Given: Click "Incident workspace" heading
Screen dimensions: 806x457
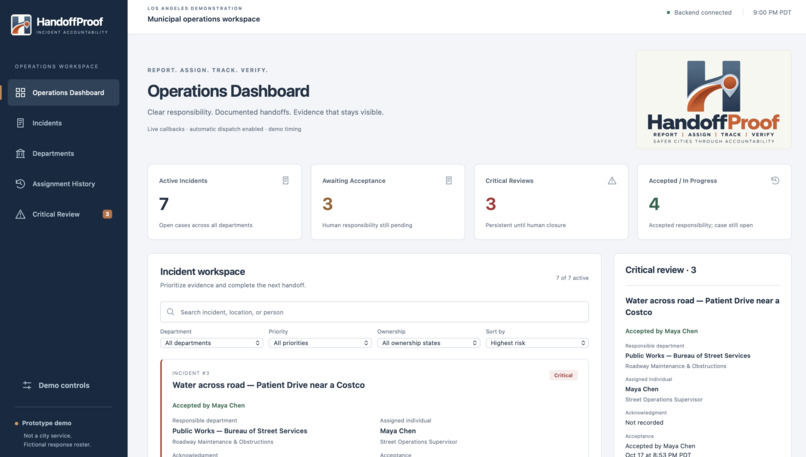Looking at the screenshot, I should click(x=203, y=271).
